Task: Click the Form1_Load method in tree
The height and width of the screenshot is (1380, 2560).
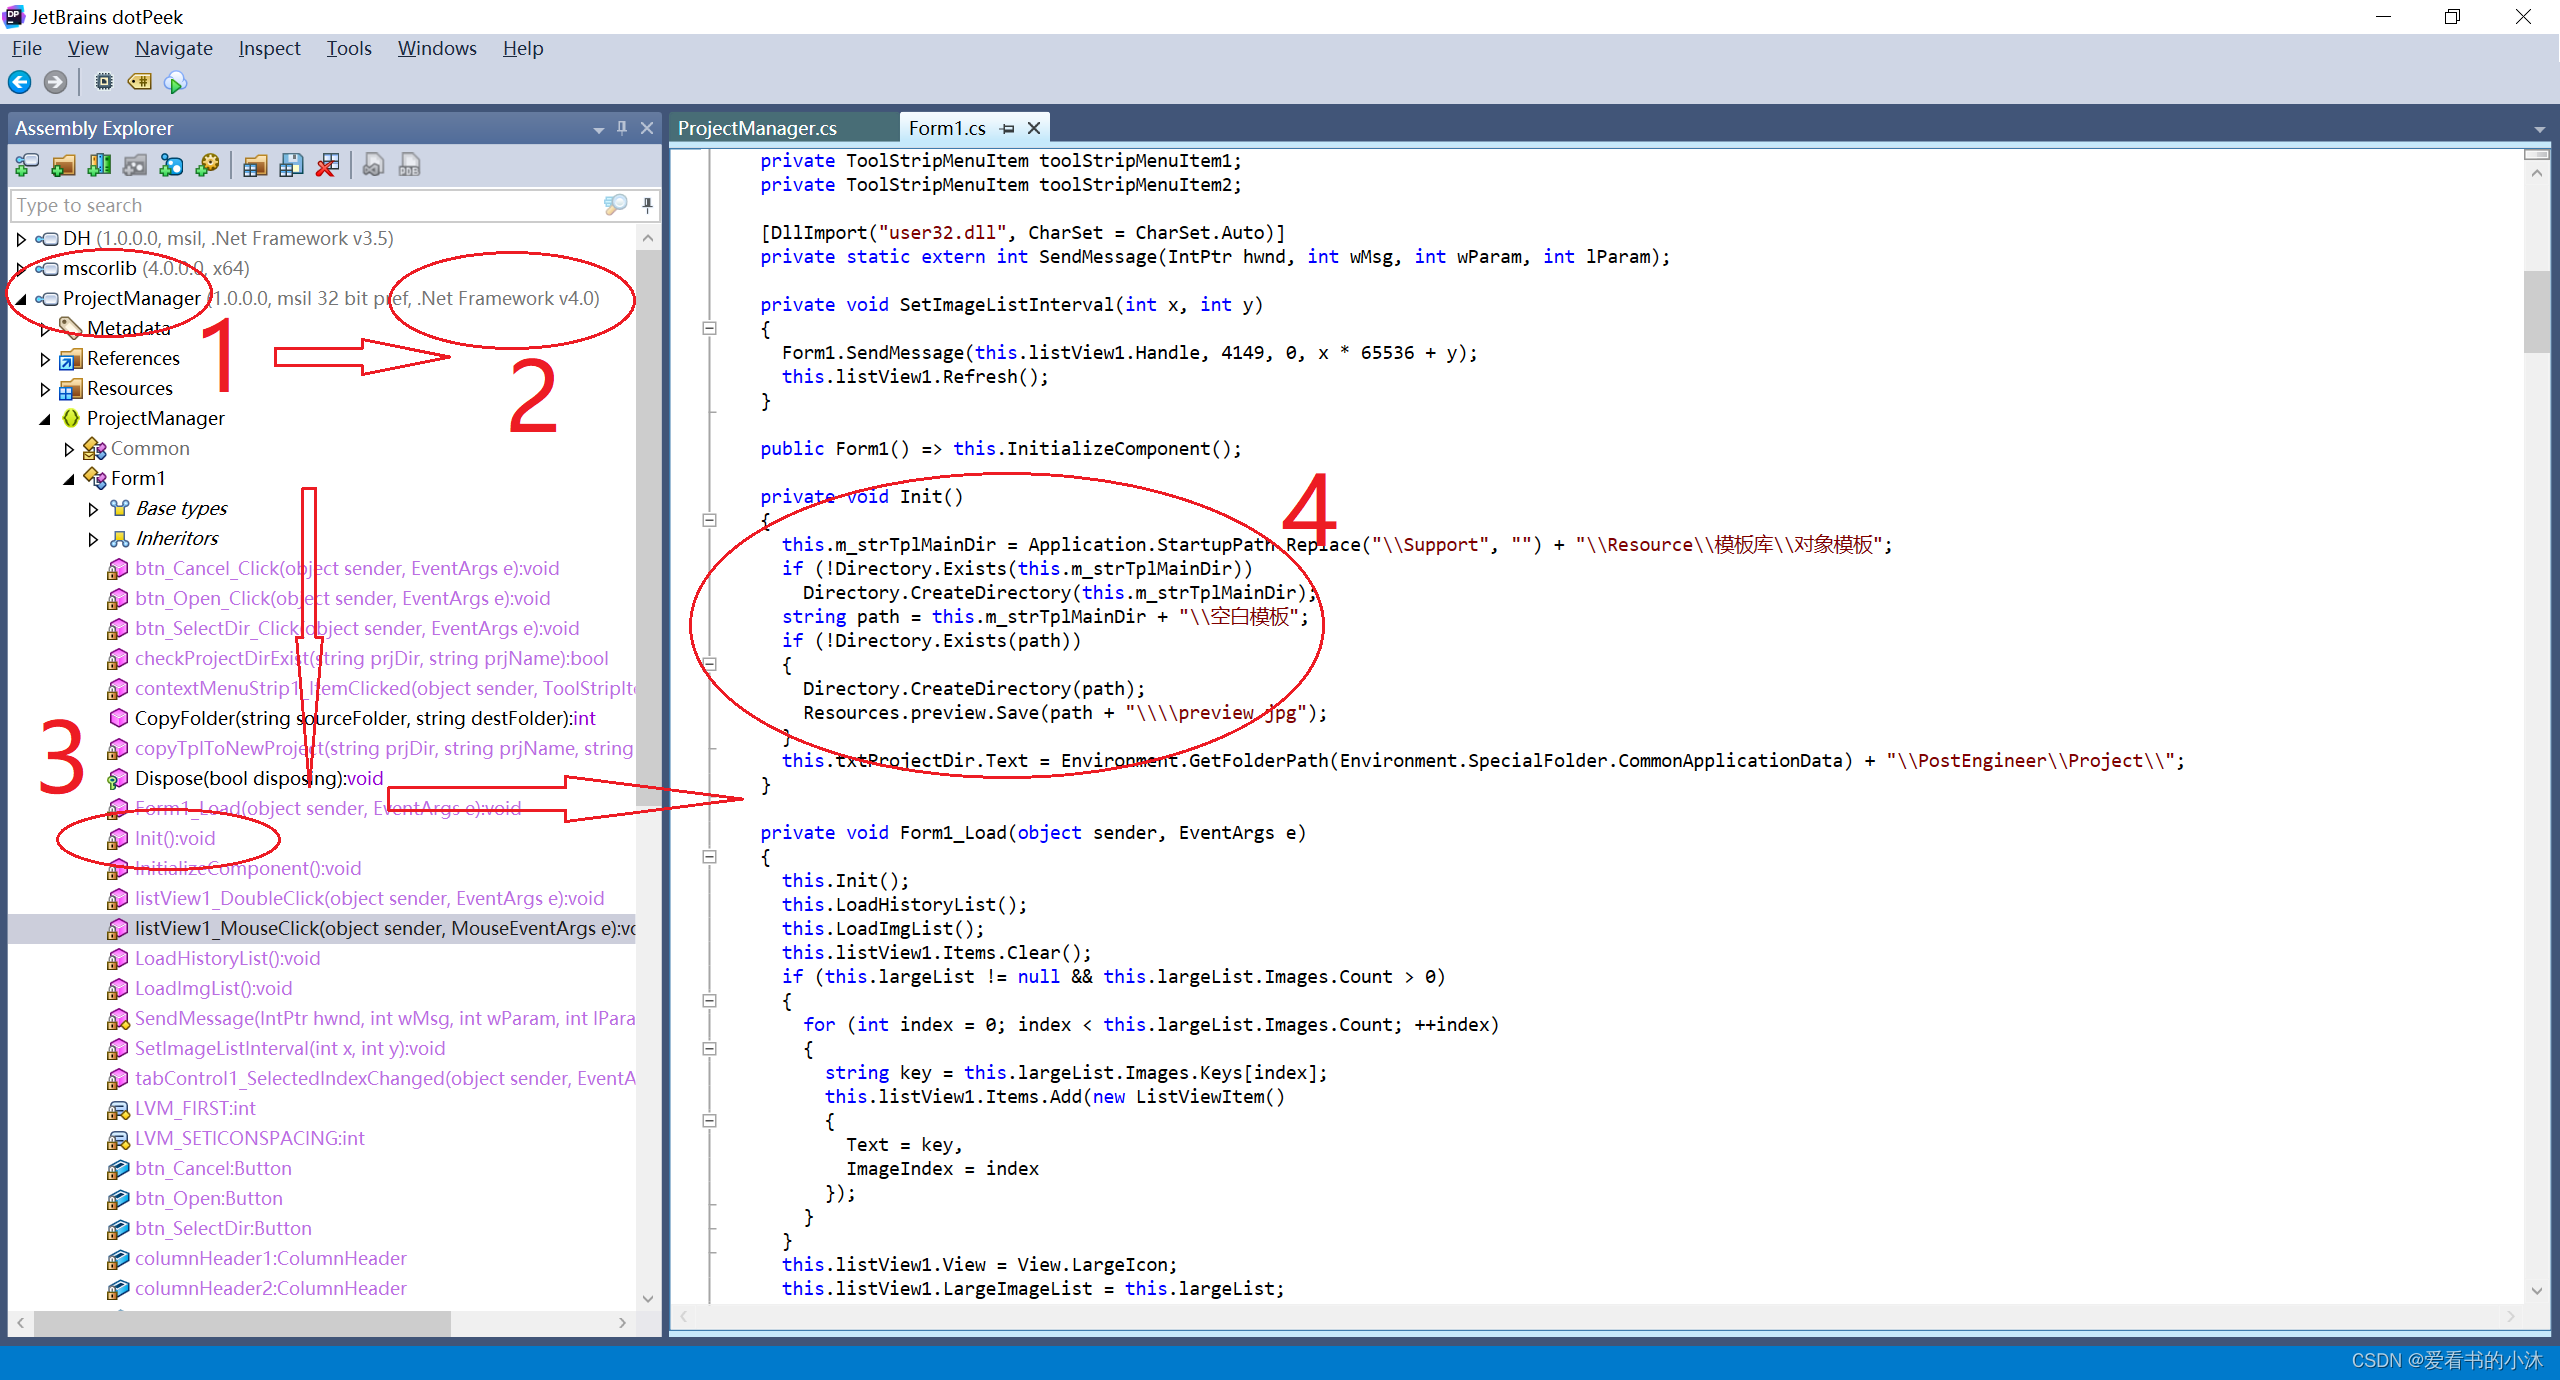Action: pos(333,807)
